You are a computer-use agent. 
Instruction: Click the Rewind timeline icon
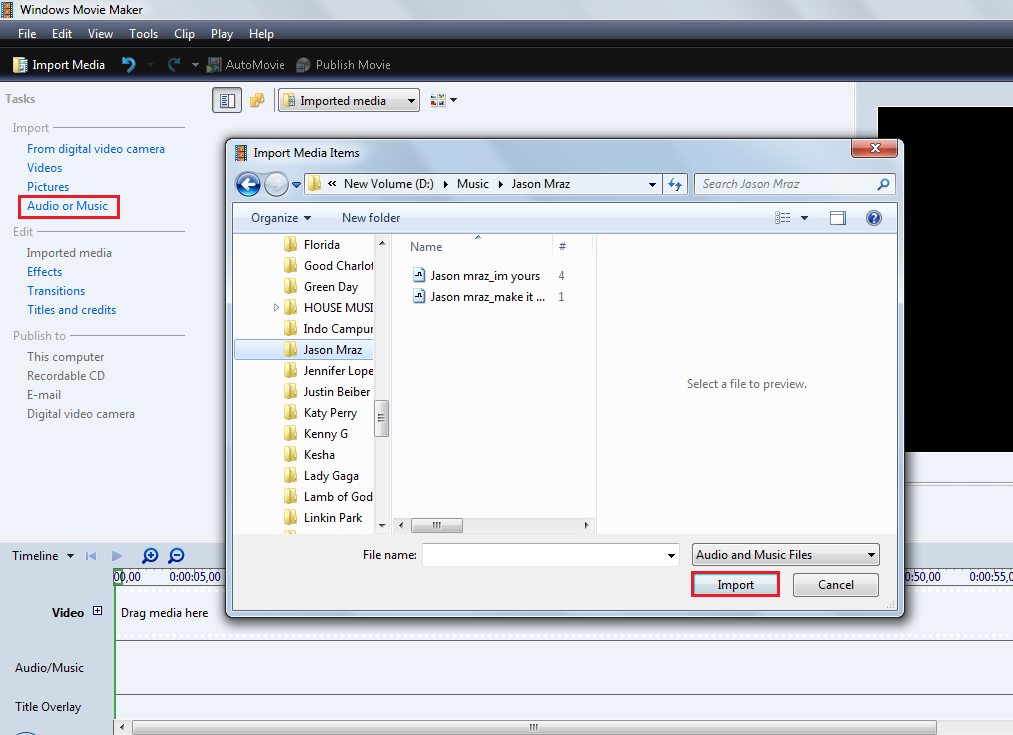tap(91, 555)
